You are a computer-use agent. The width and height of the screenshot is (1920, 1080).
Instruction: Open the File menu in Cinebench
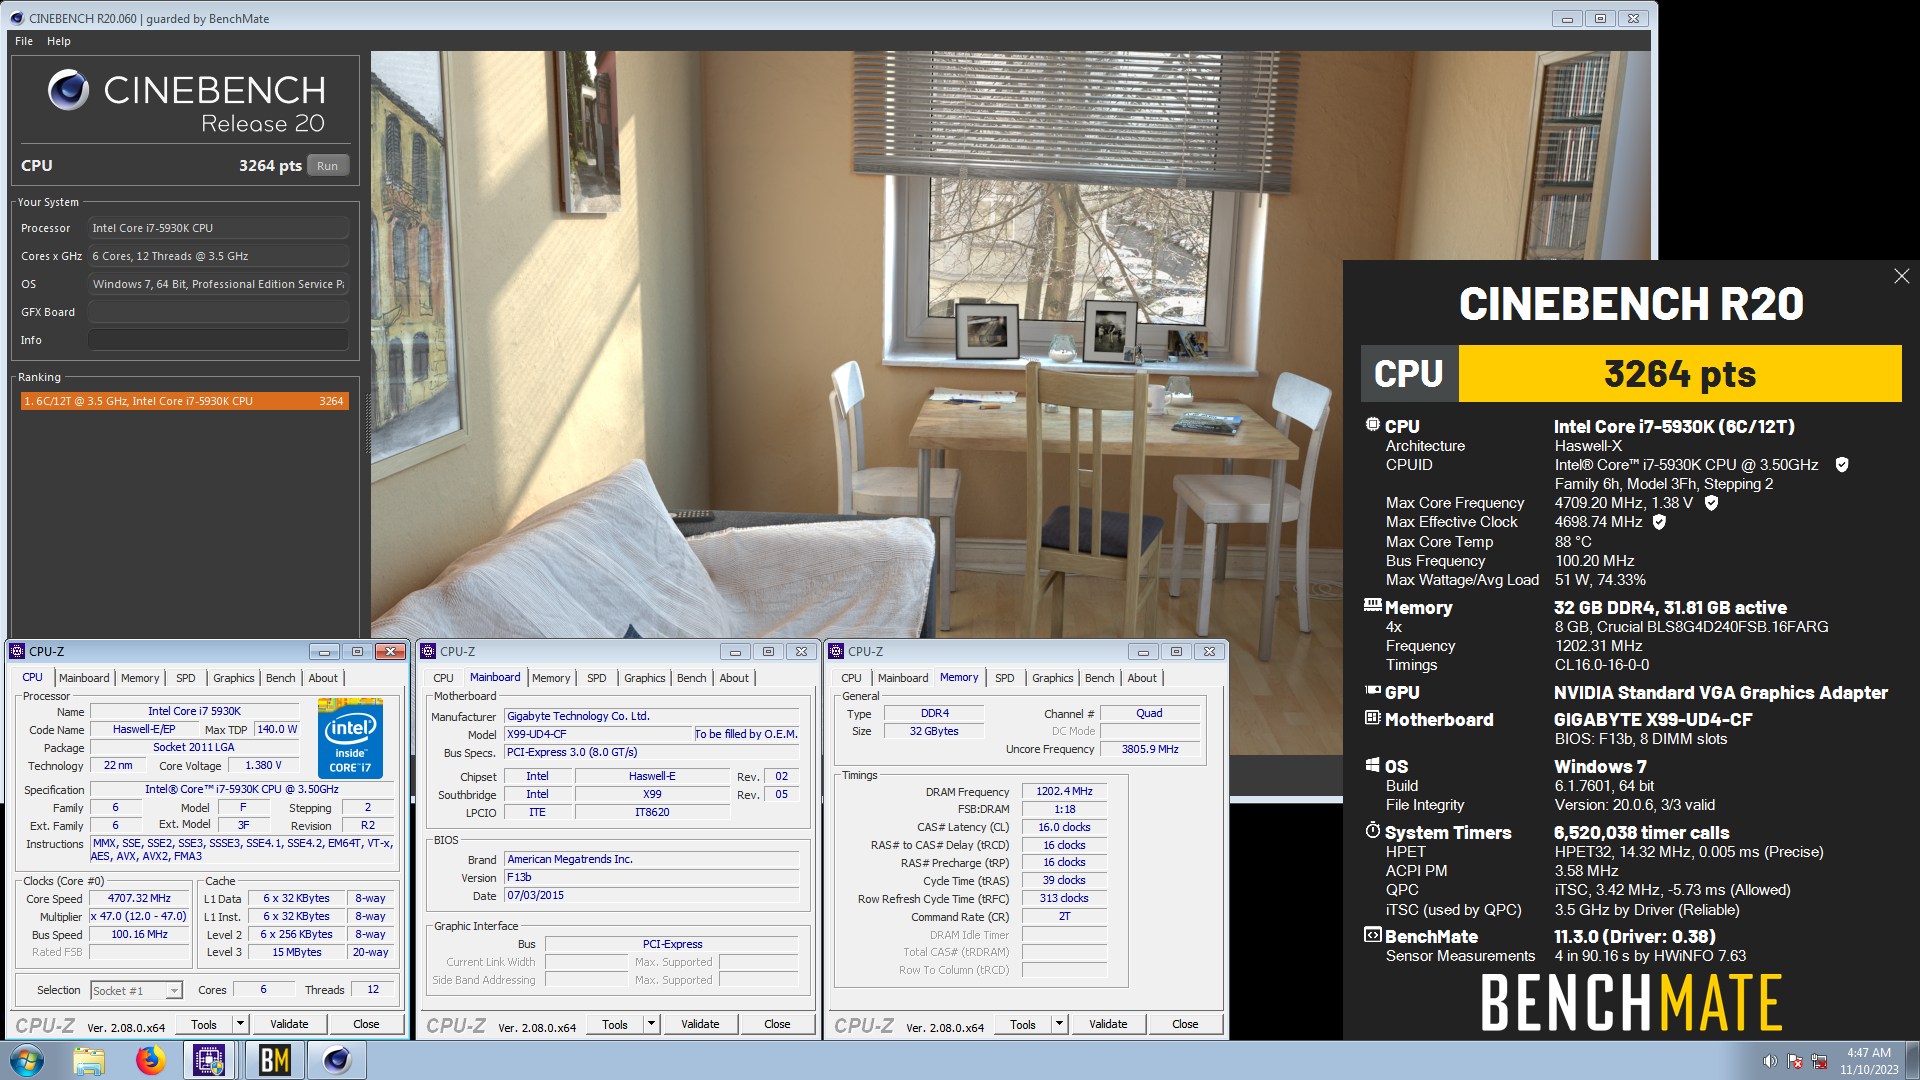(x=24, y=41)
